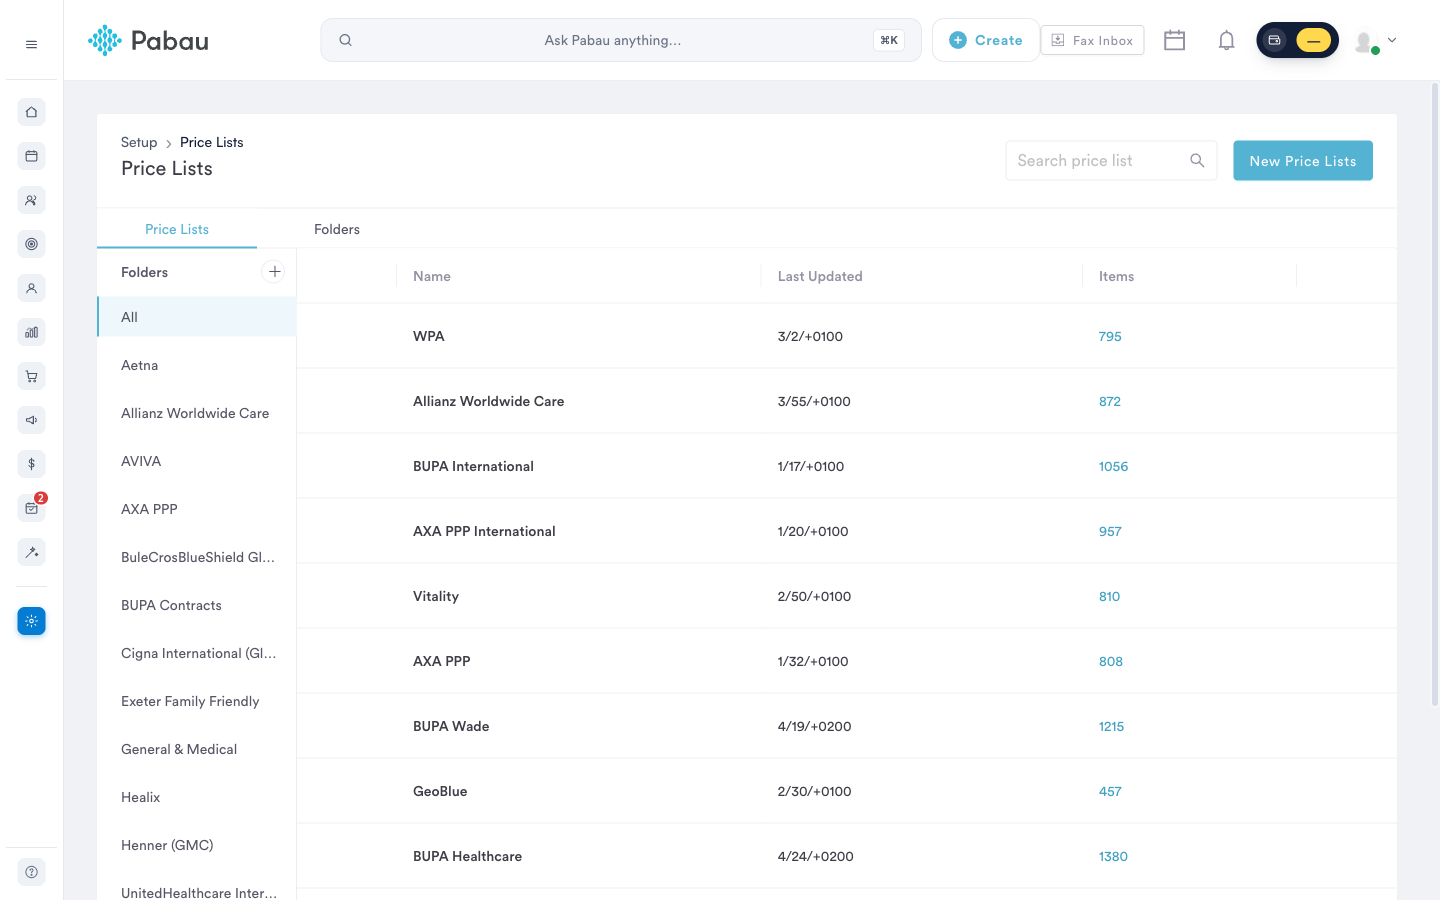Switch to the Price Lists tab

[177, 229]
